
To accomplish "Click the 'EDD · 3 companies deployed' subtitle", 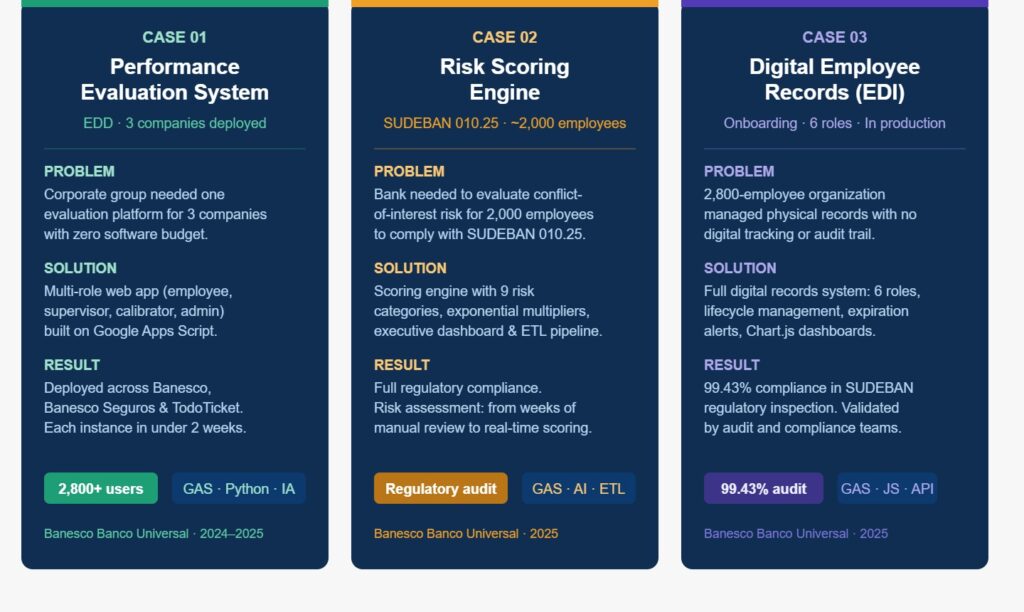I will [174, 123].
